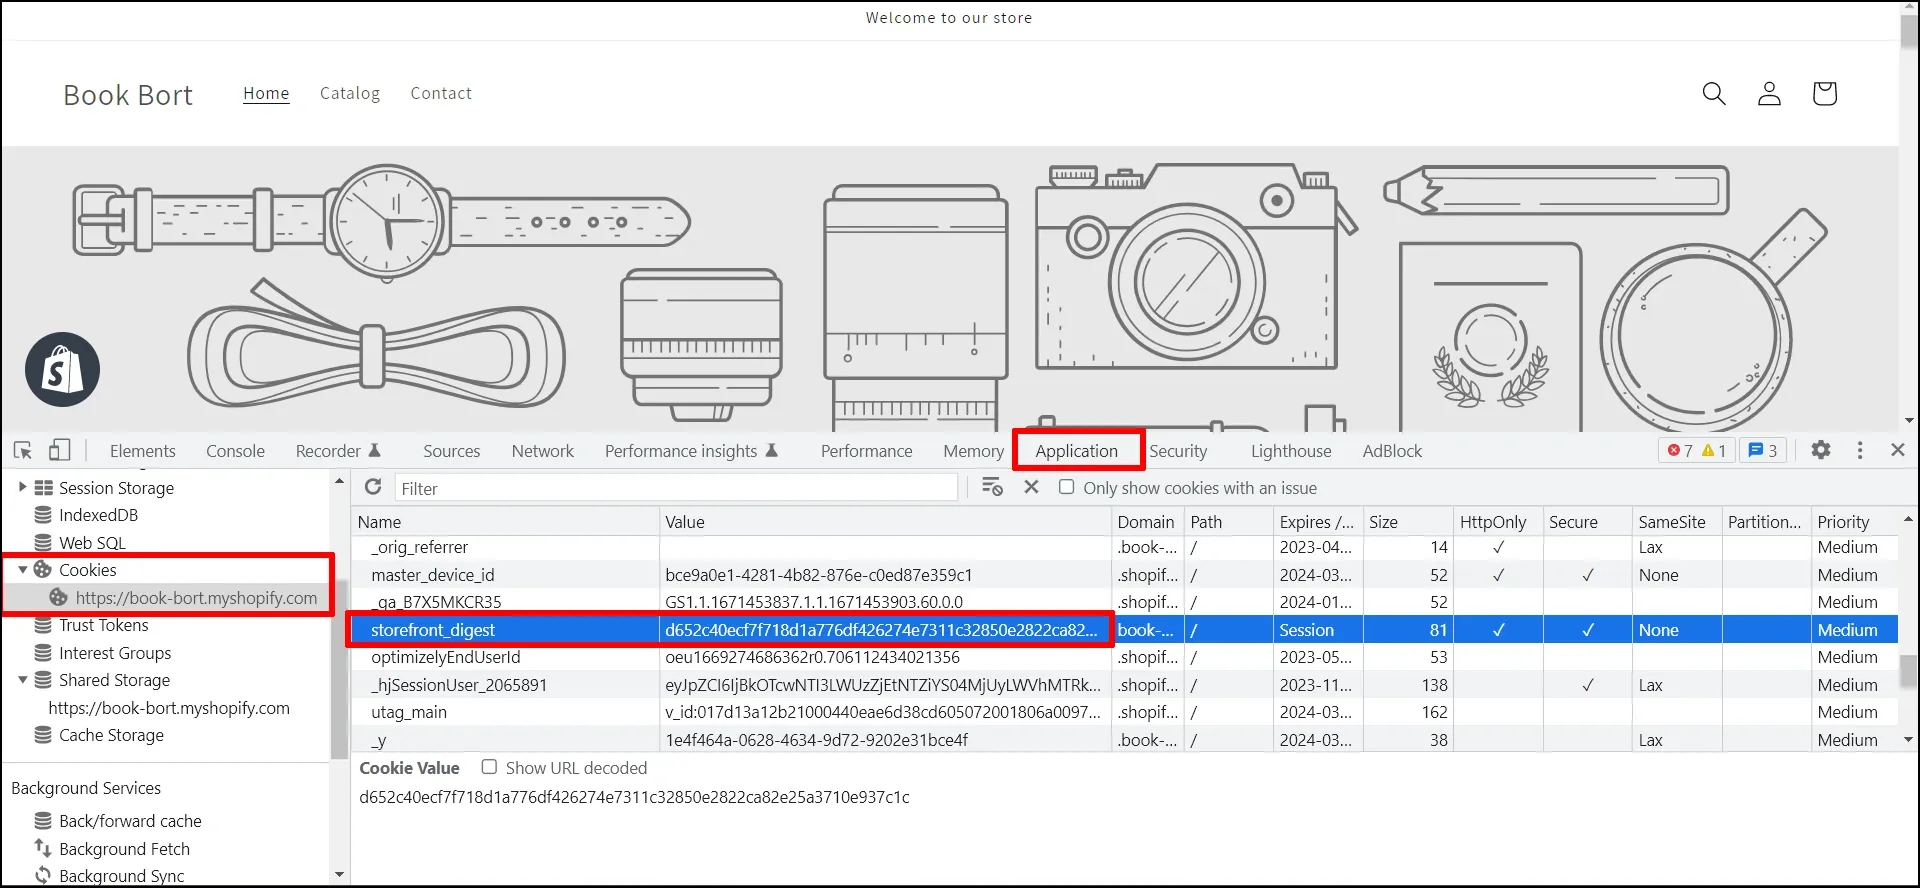This screenshot has width=1920, height=888.
Task: Open the shopping cart icon
Action: (1824, 94)
